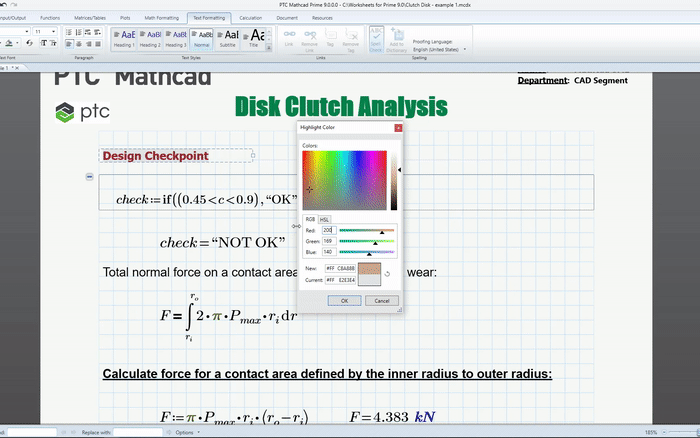Apply the Title text style
The height and width of the screenshot is (438, 700).
pyautogui.click(x=254, y=39)
